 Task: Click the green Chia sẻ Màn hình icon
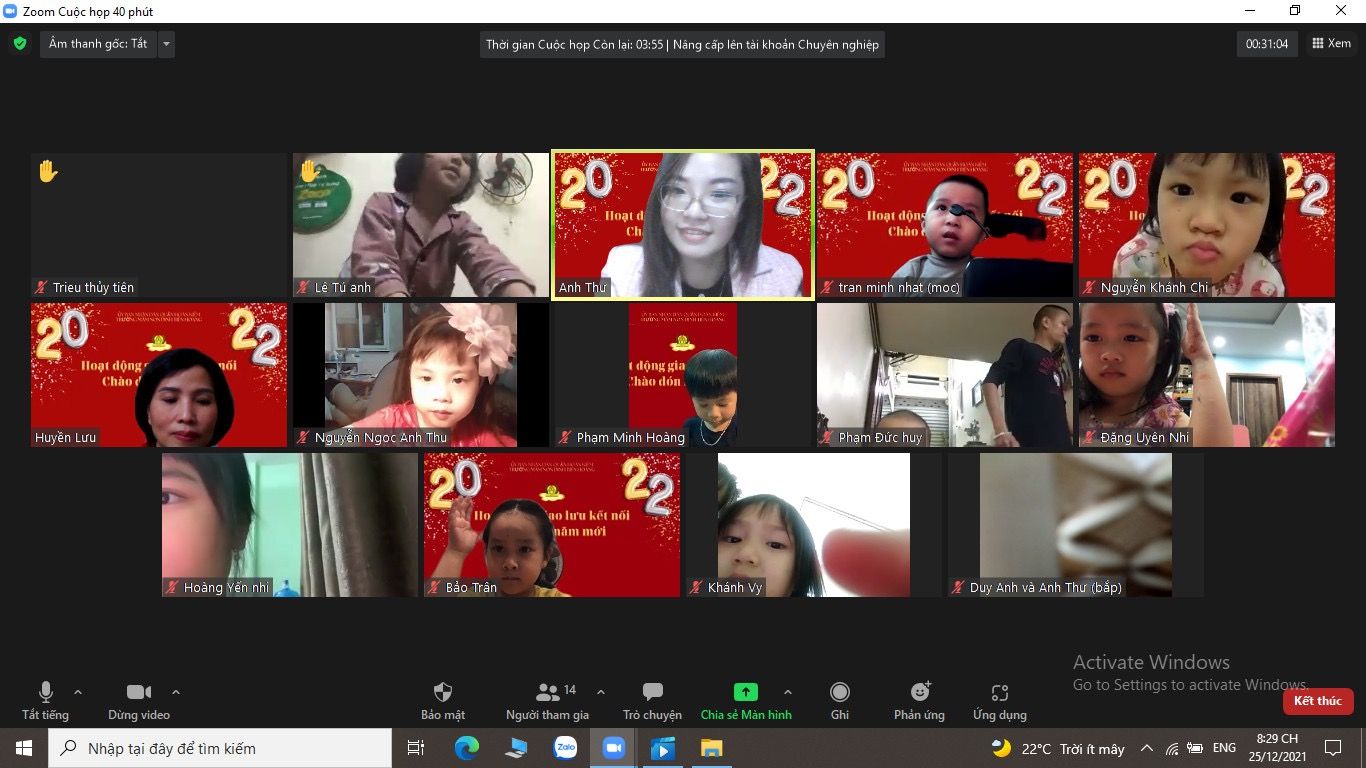point(745,692)
